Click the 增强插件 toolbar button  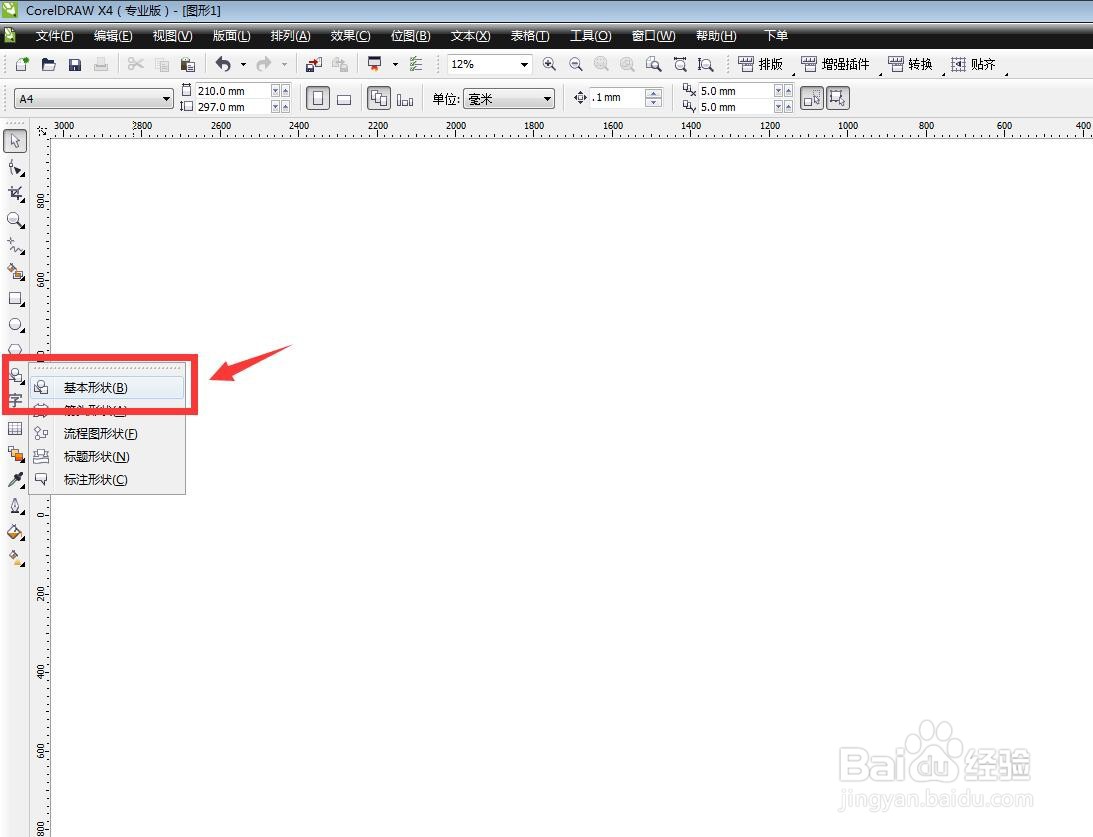click(x=835, y=64)
